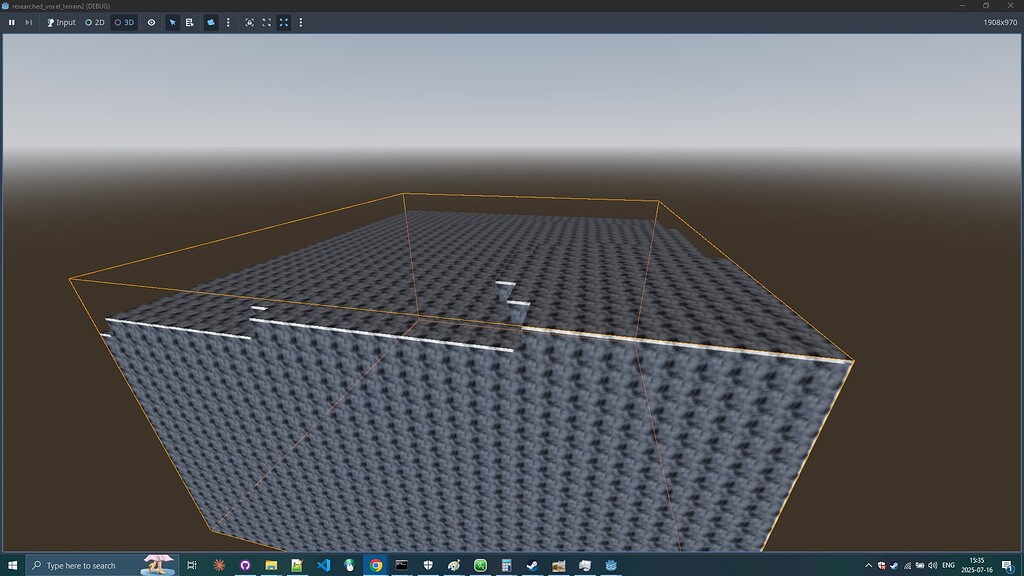Toggle the Input suspend mode

pos(62,22)
